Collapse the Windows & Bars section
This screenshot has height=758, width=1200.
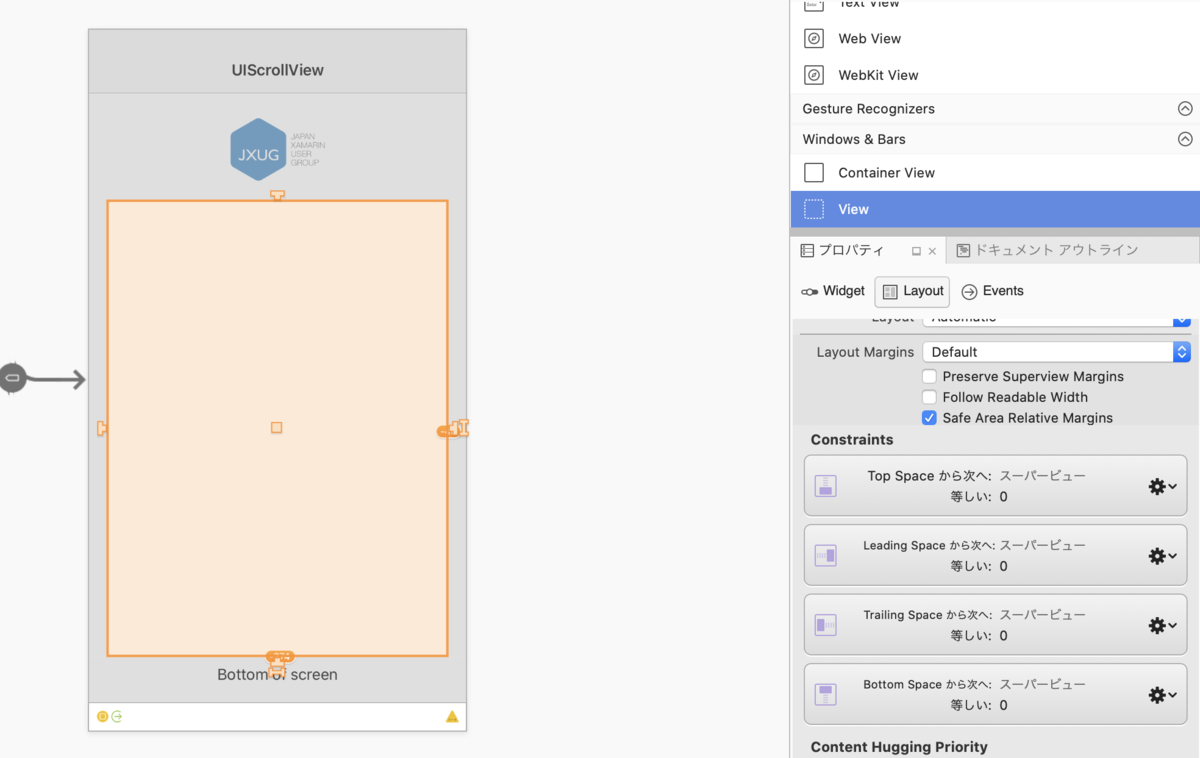click(x=1185, y=139)
